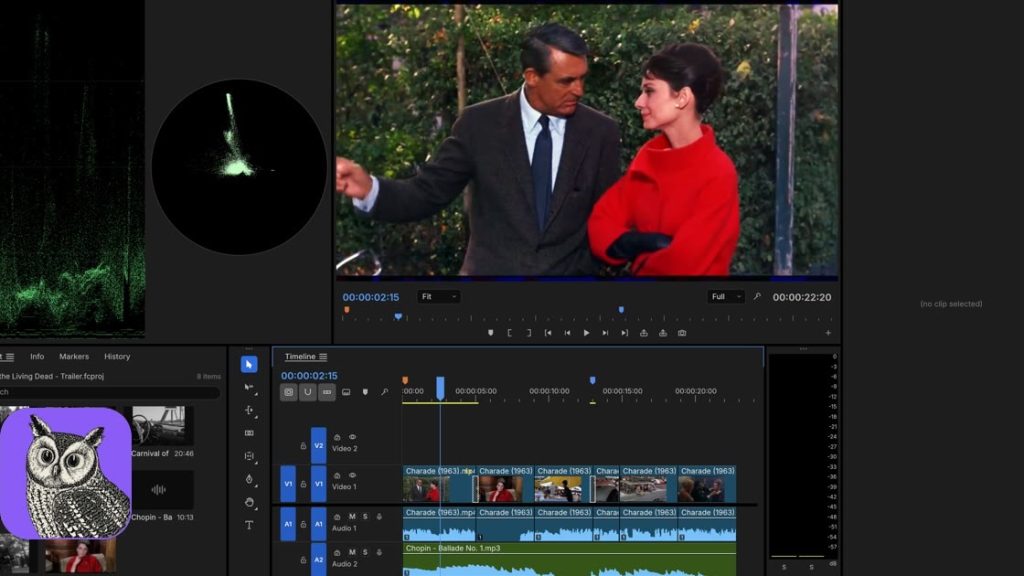This screenshot has width=1024, height=576.
Task: Lock the Video 1 track
Action: pyautogui.click(x=303, y=485)
